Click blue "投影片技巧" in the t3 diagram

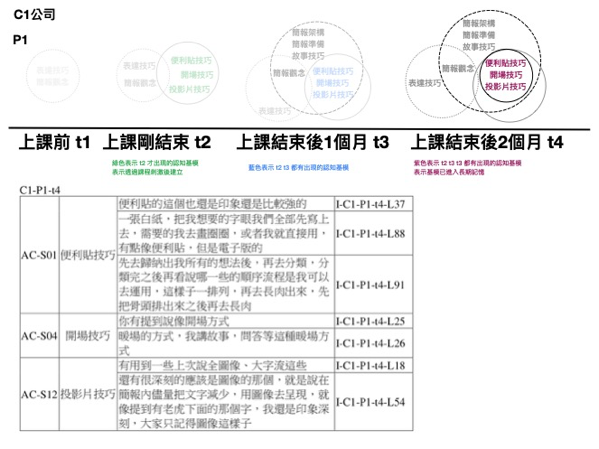point(333,95)
